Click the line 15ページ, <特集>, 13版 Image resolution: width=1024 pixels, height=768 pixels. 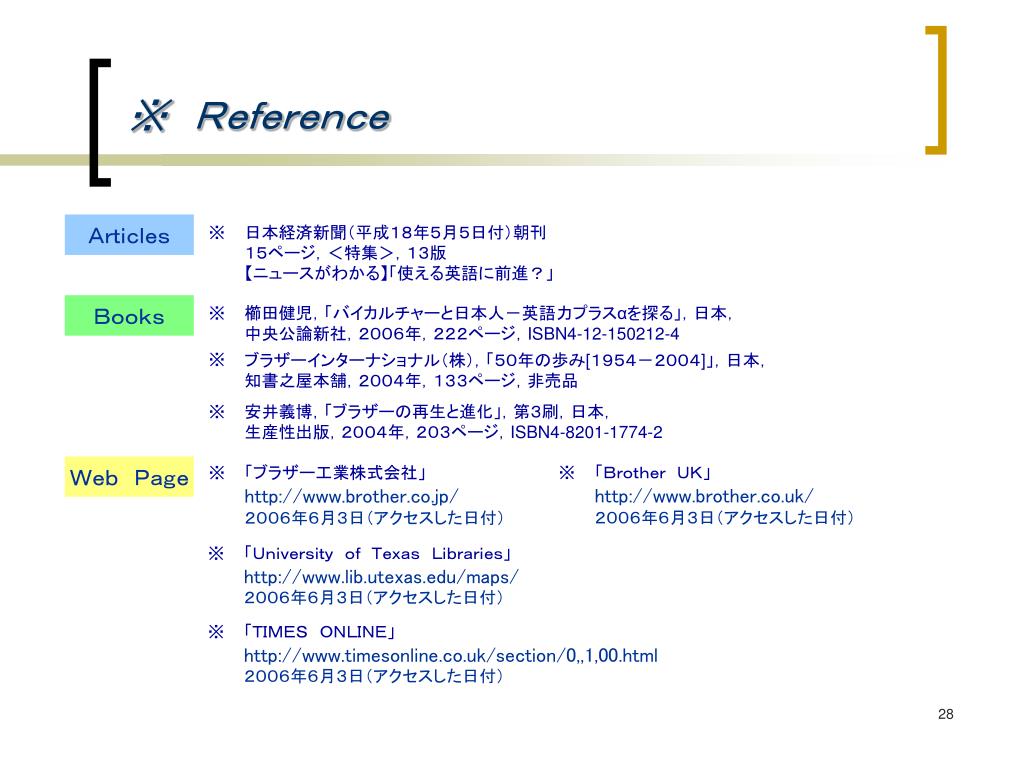tap(346, 253)
